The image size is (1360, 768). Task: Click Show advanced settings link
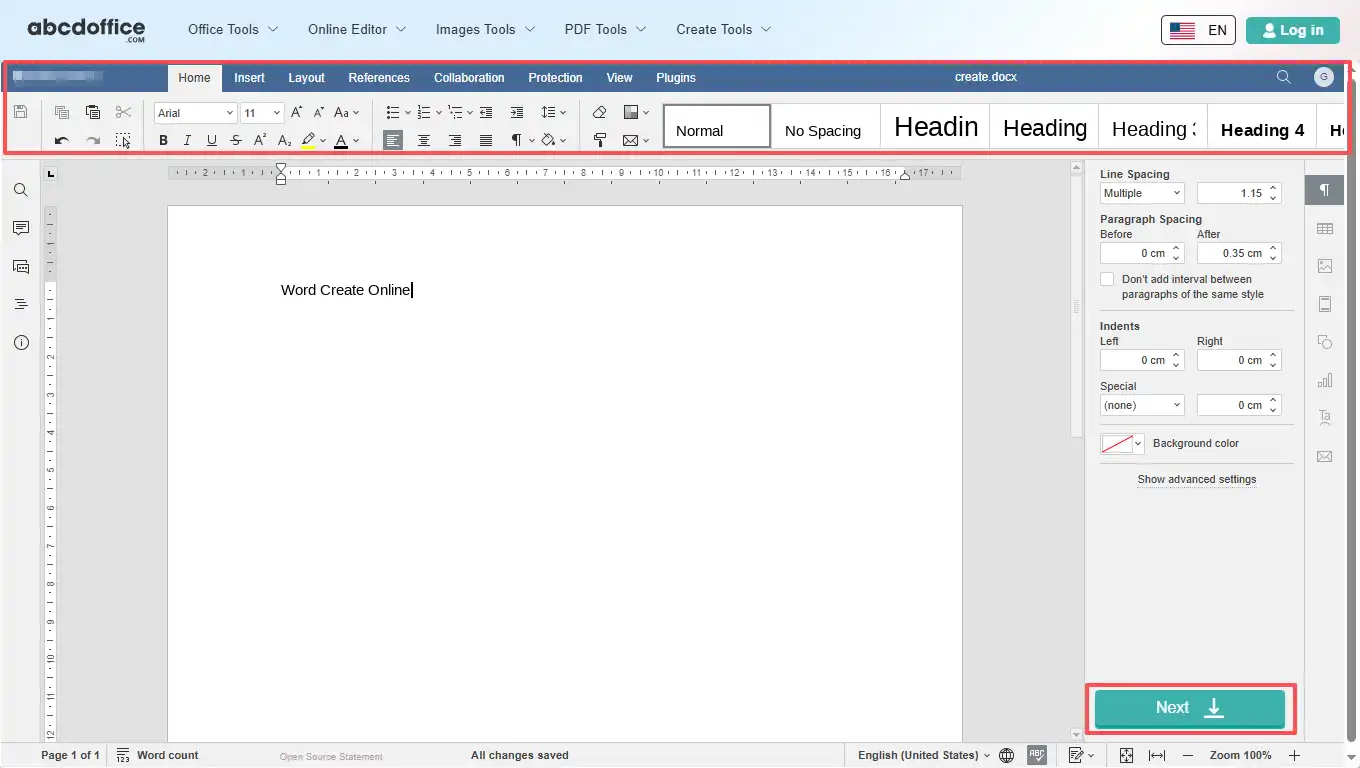tap(1196, 479)
